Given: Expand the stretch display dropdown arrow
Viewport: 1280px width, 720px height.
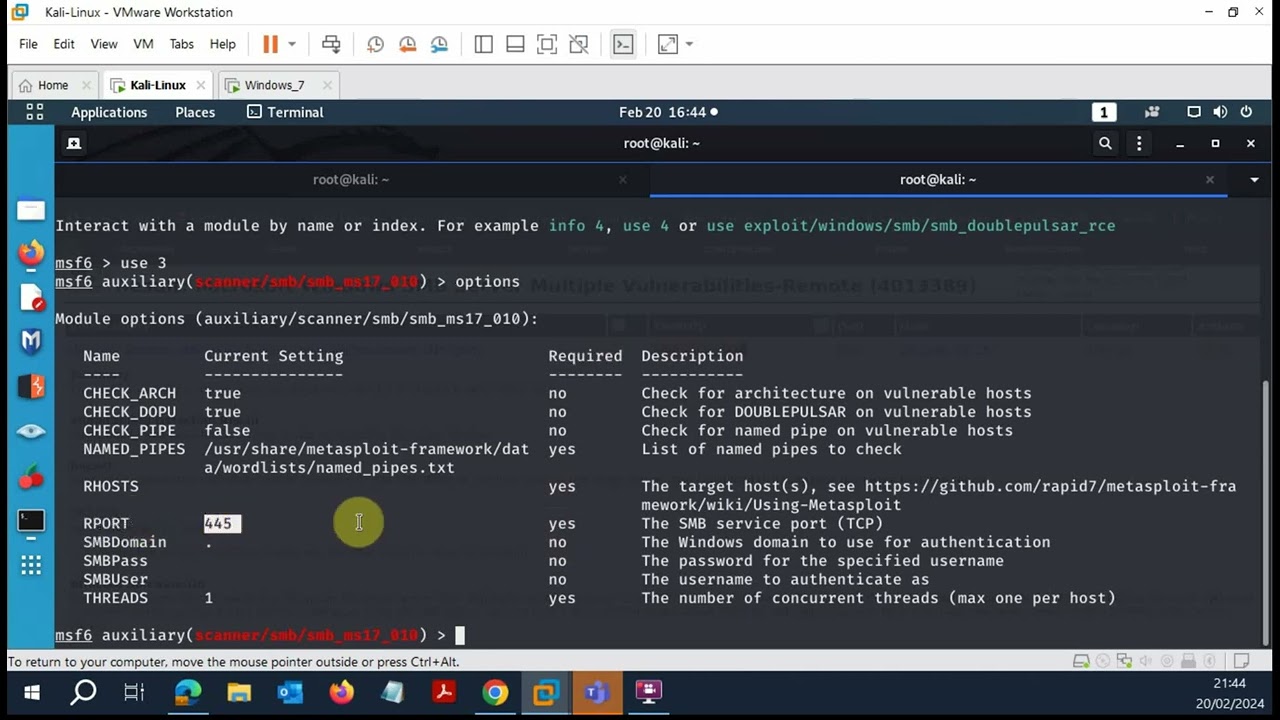Looking at the screenshot, I should (x=689, y=44).
